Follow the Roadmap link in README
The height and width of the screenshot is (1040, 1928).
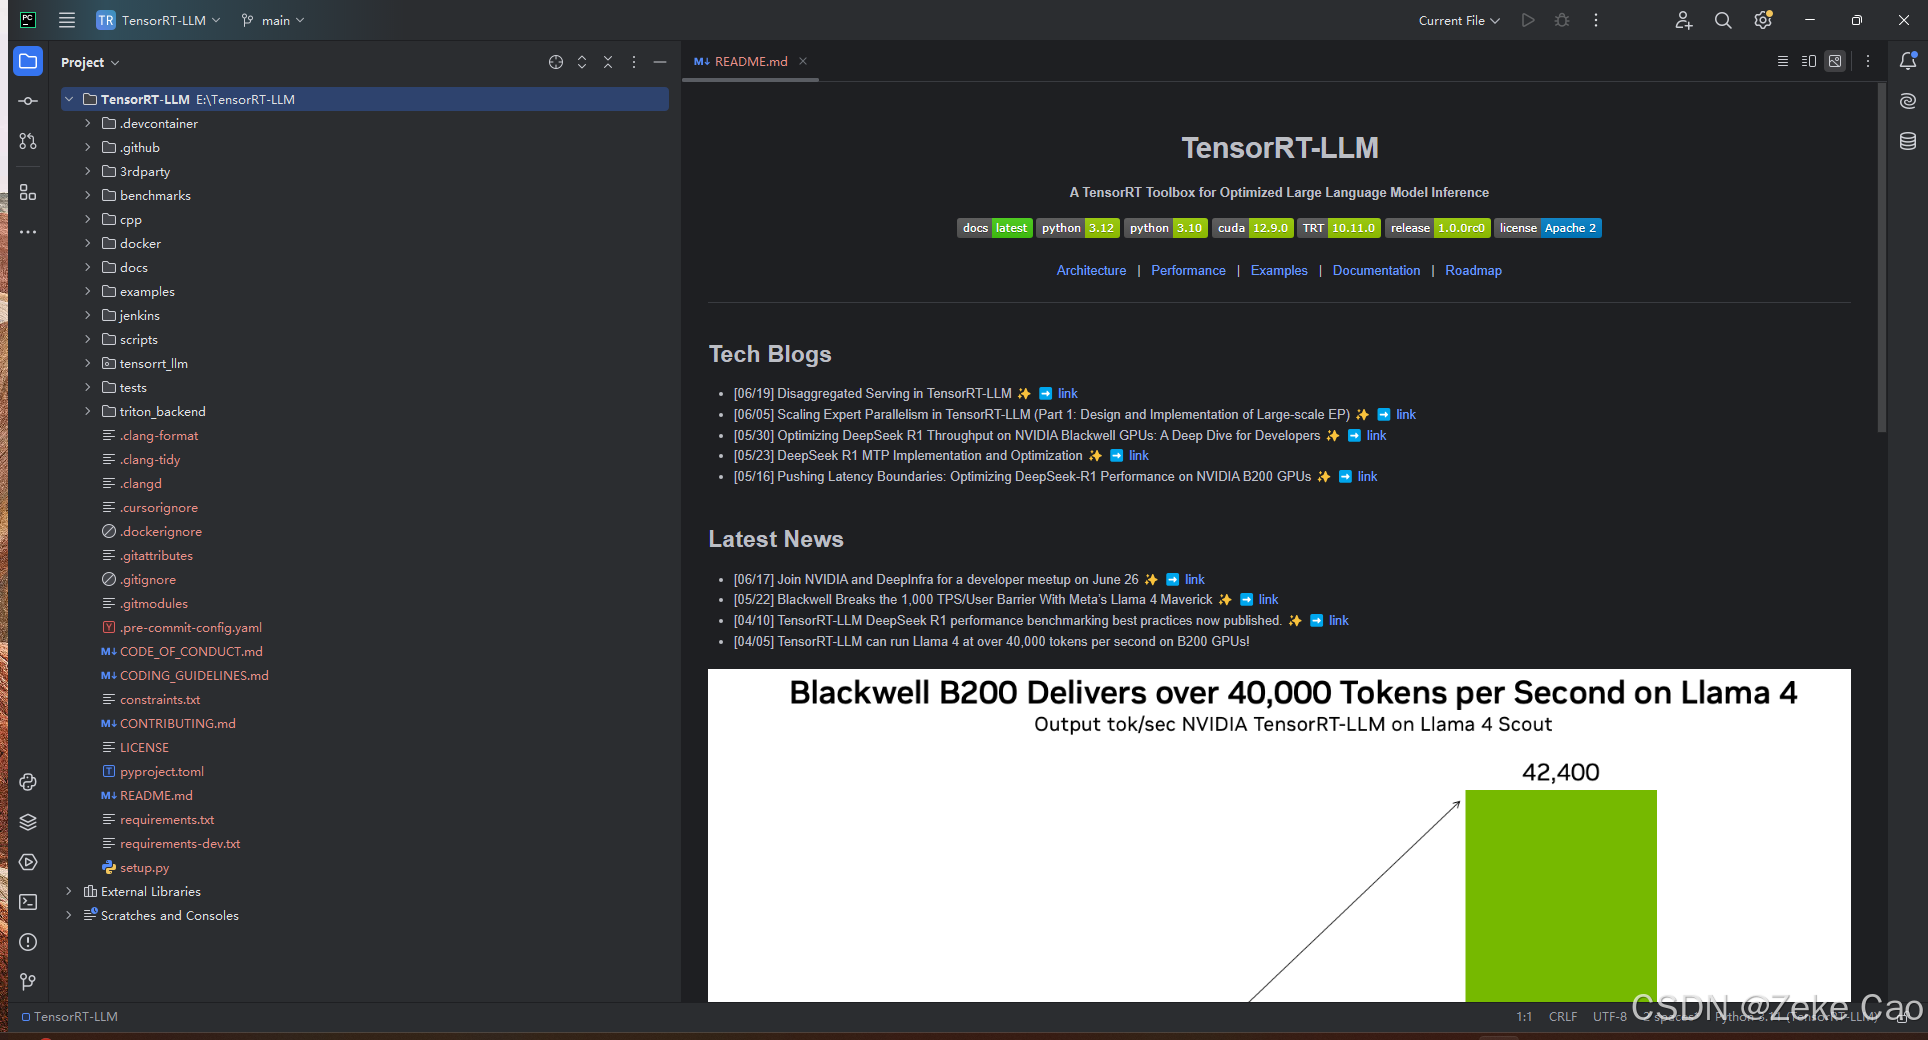[1472, 270]
